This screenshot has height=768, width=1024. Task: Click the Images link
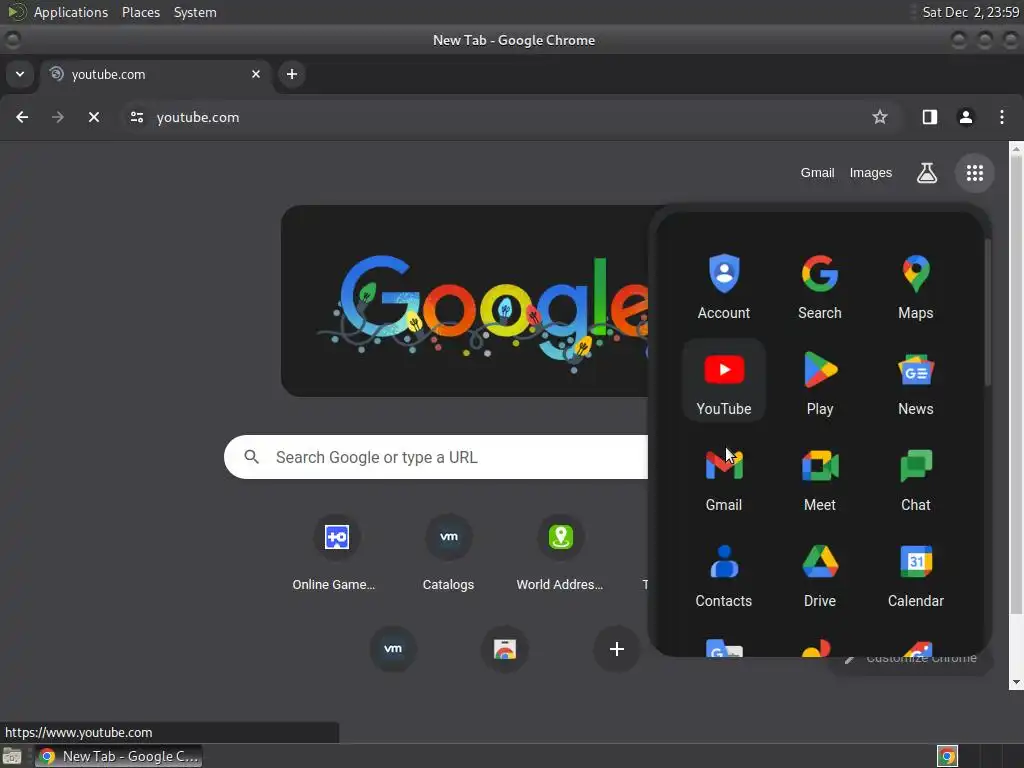tap(870, 172)
